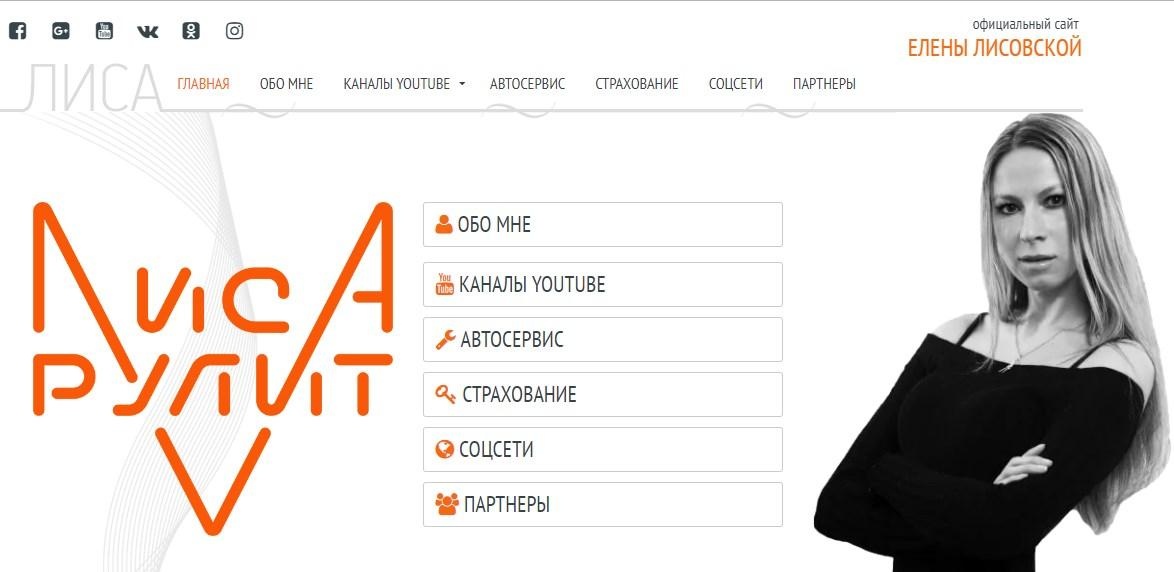Open the Google Plus icon
Image resolution: width=1174 pixels, height=572 pixels.
click(x=61, y=31)
